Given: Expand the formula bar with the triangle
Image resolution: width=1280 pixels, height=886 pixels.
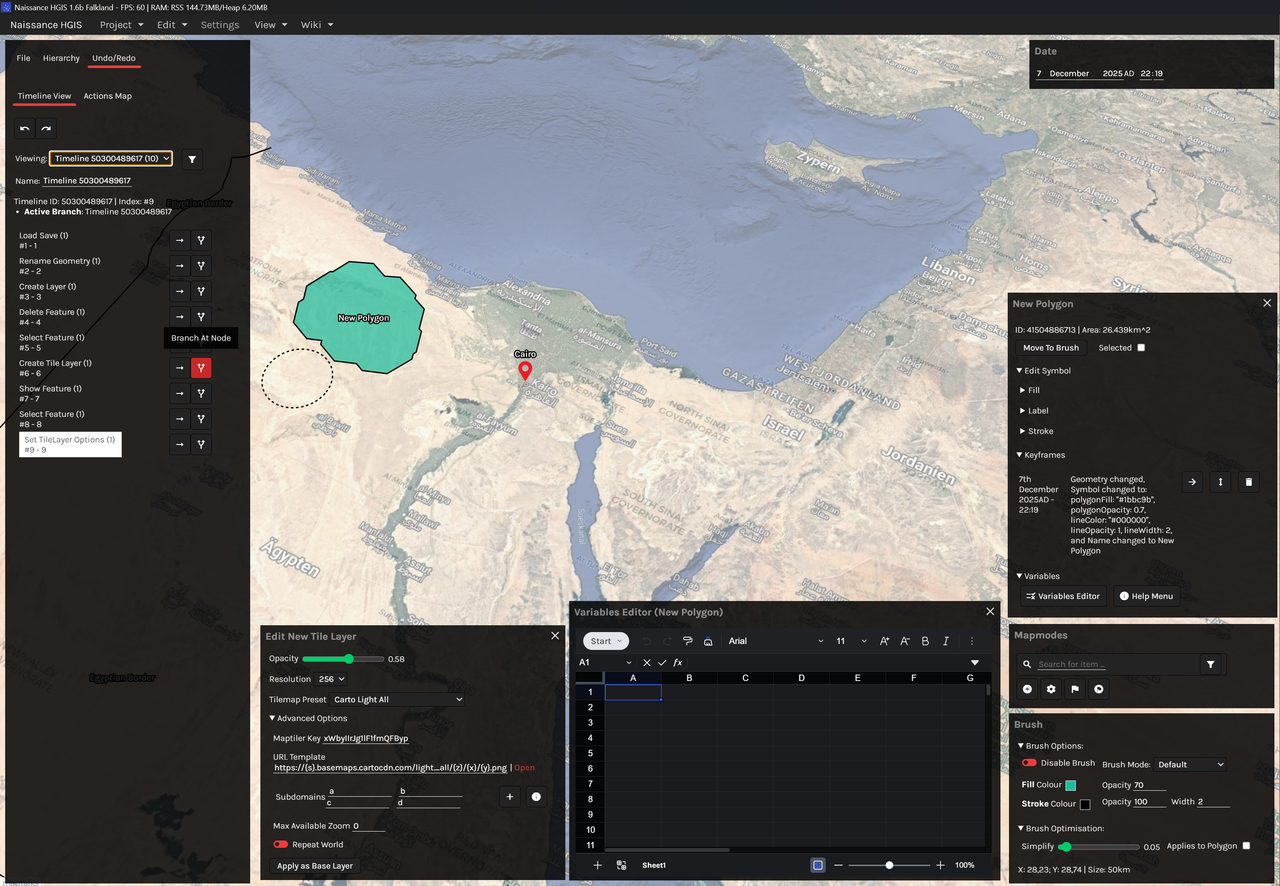Looking at the screenshot, I should [975, 663].
